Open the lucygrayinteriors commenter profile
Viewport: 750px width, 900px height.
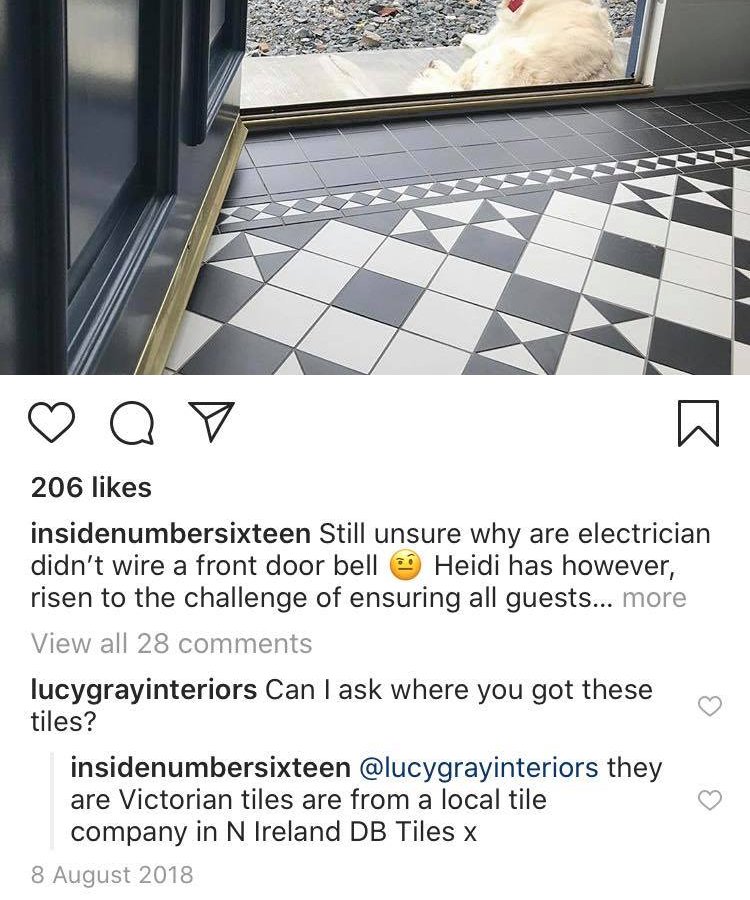coord(143,690)
